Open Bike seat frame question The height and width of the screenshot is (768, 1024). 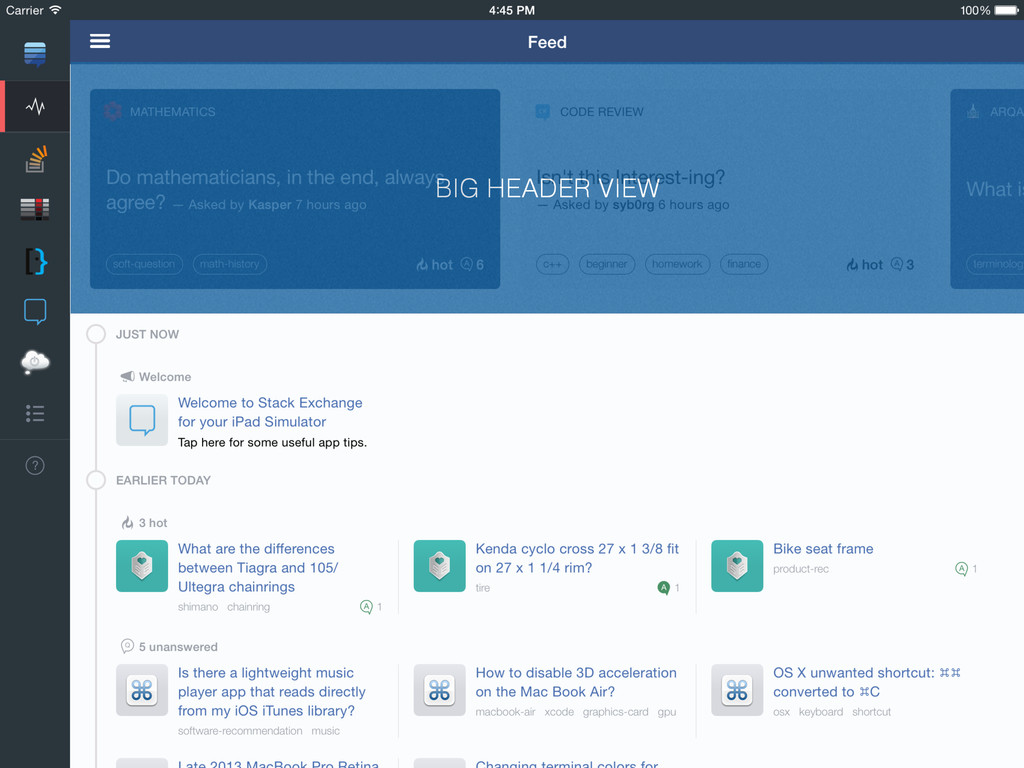click(823, 549)
